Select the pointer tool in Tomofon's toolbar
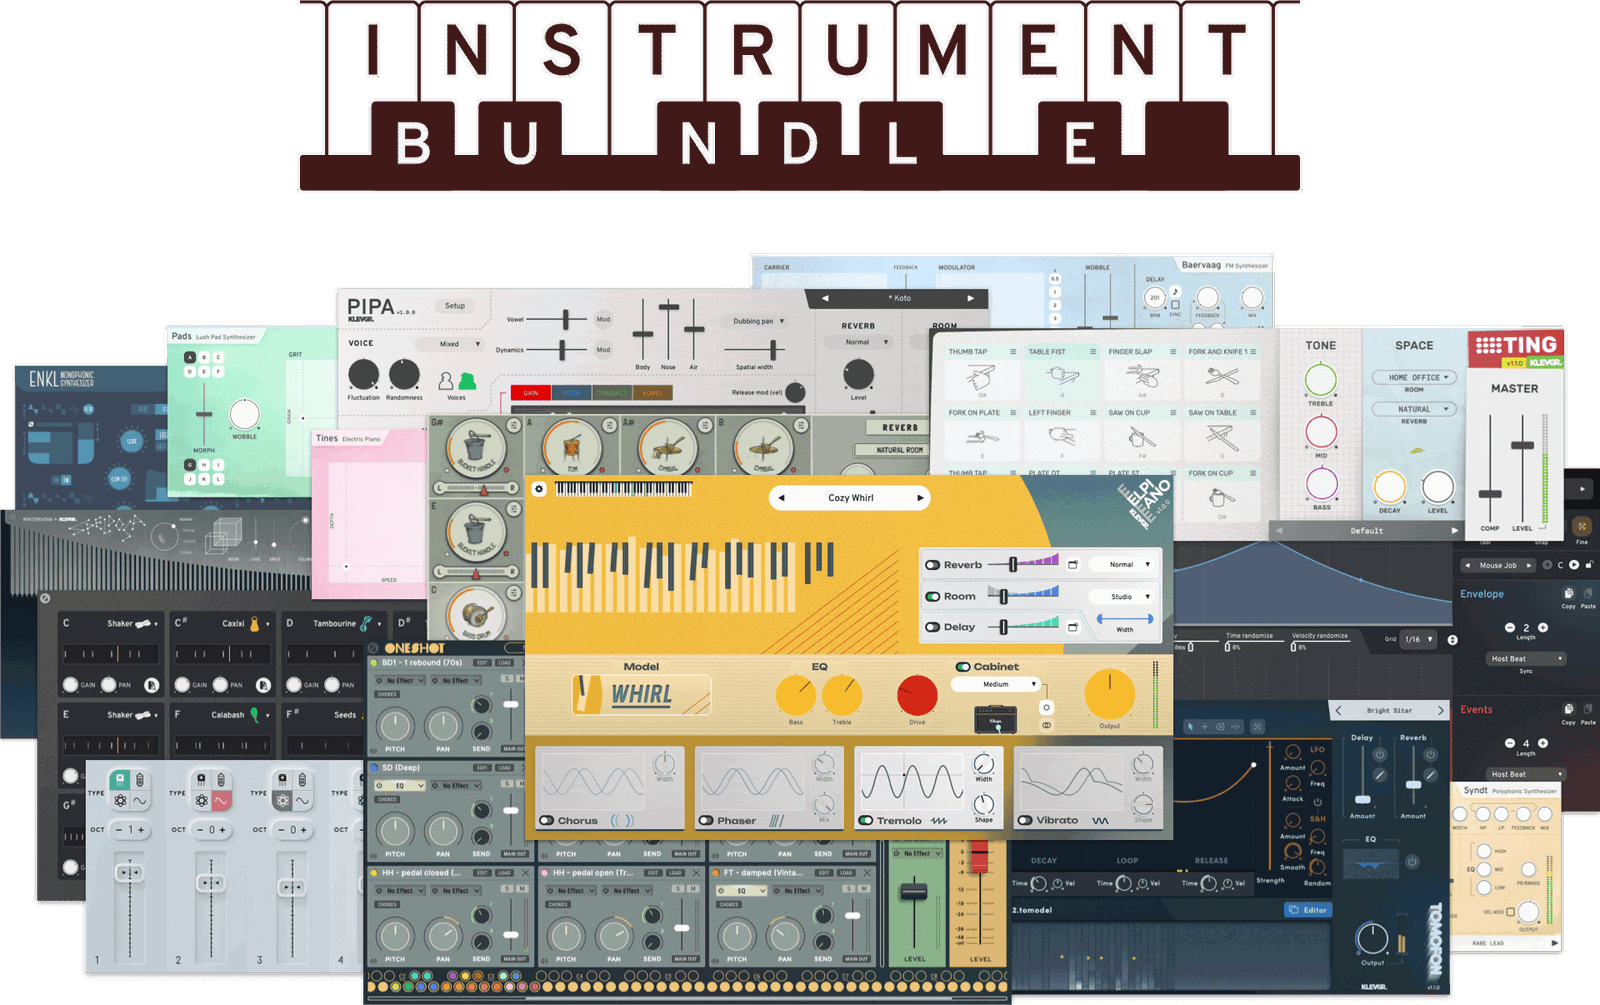The image size is (1600, 1005). 1190,726
